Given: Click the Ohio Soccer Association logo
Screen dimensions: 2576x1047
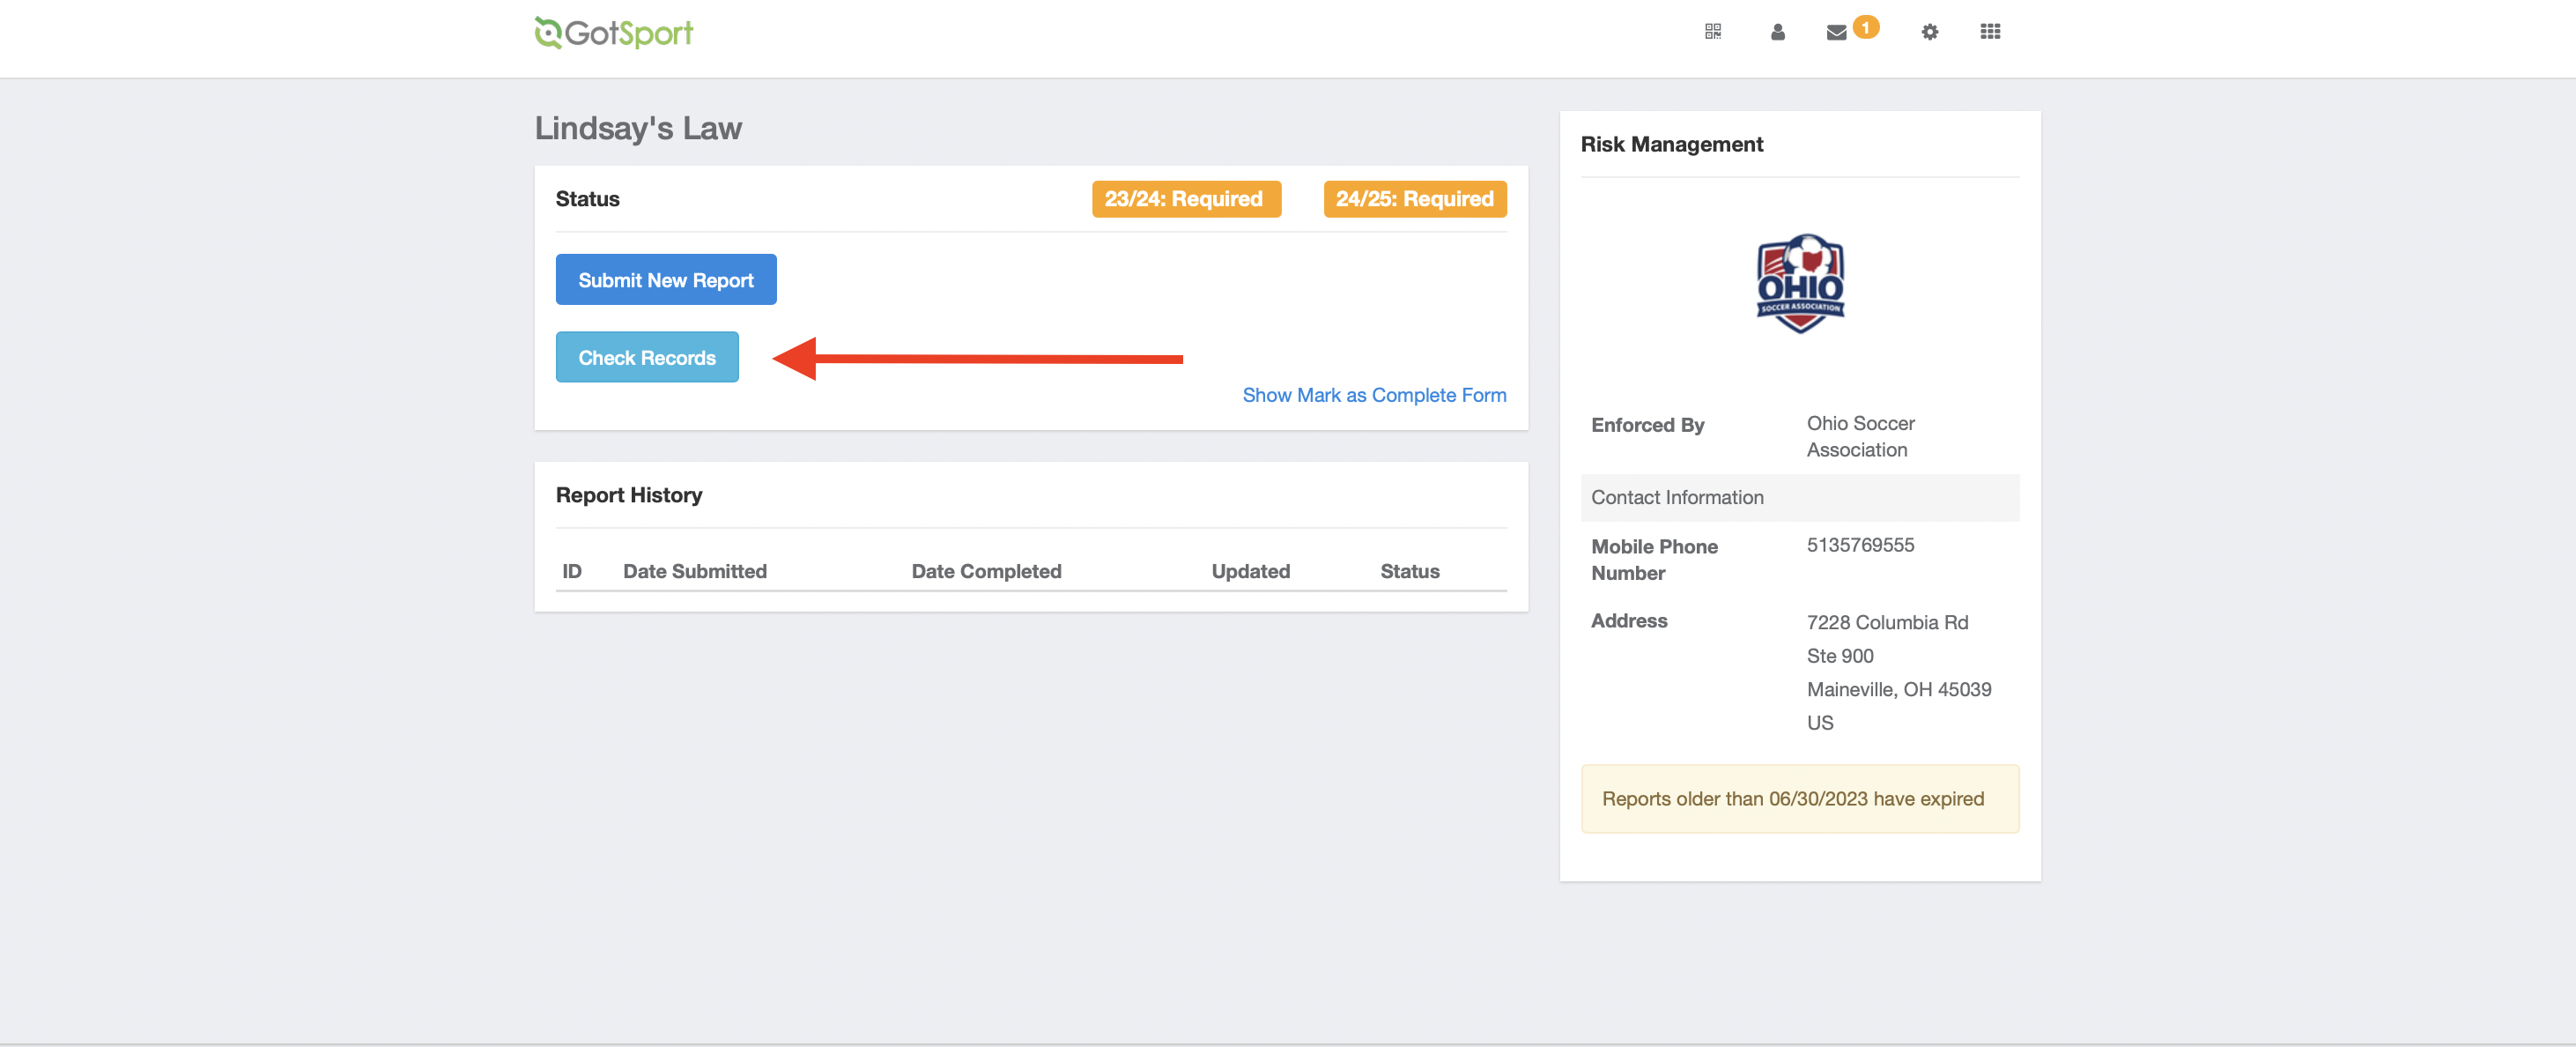Looking at the screenshot, I should click(1800, 283).
